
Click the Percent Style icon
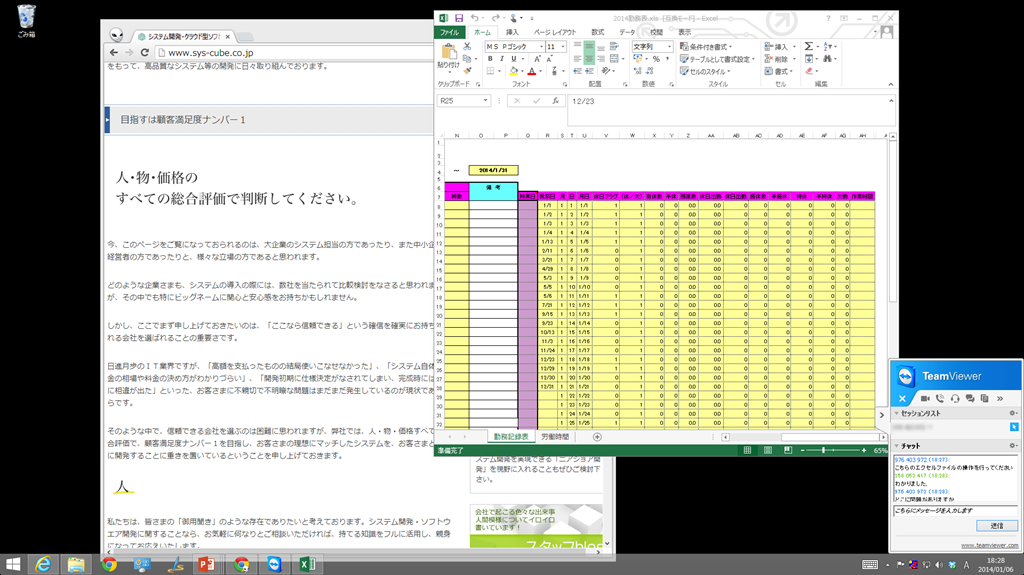click(656, 59)
